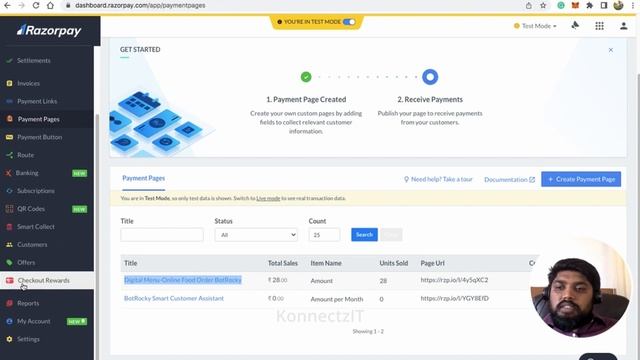The width and height of the screenshot is (640, 360).
Task: Click the Invoices sidebar icon
Action: pyautogui.click(x=9, y=83)
